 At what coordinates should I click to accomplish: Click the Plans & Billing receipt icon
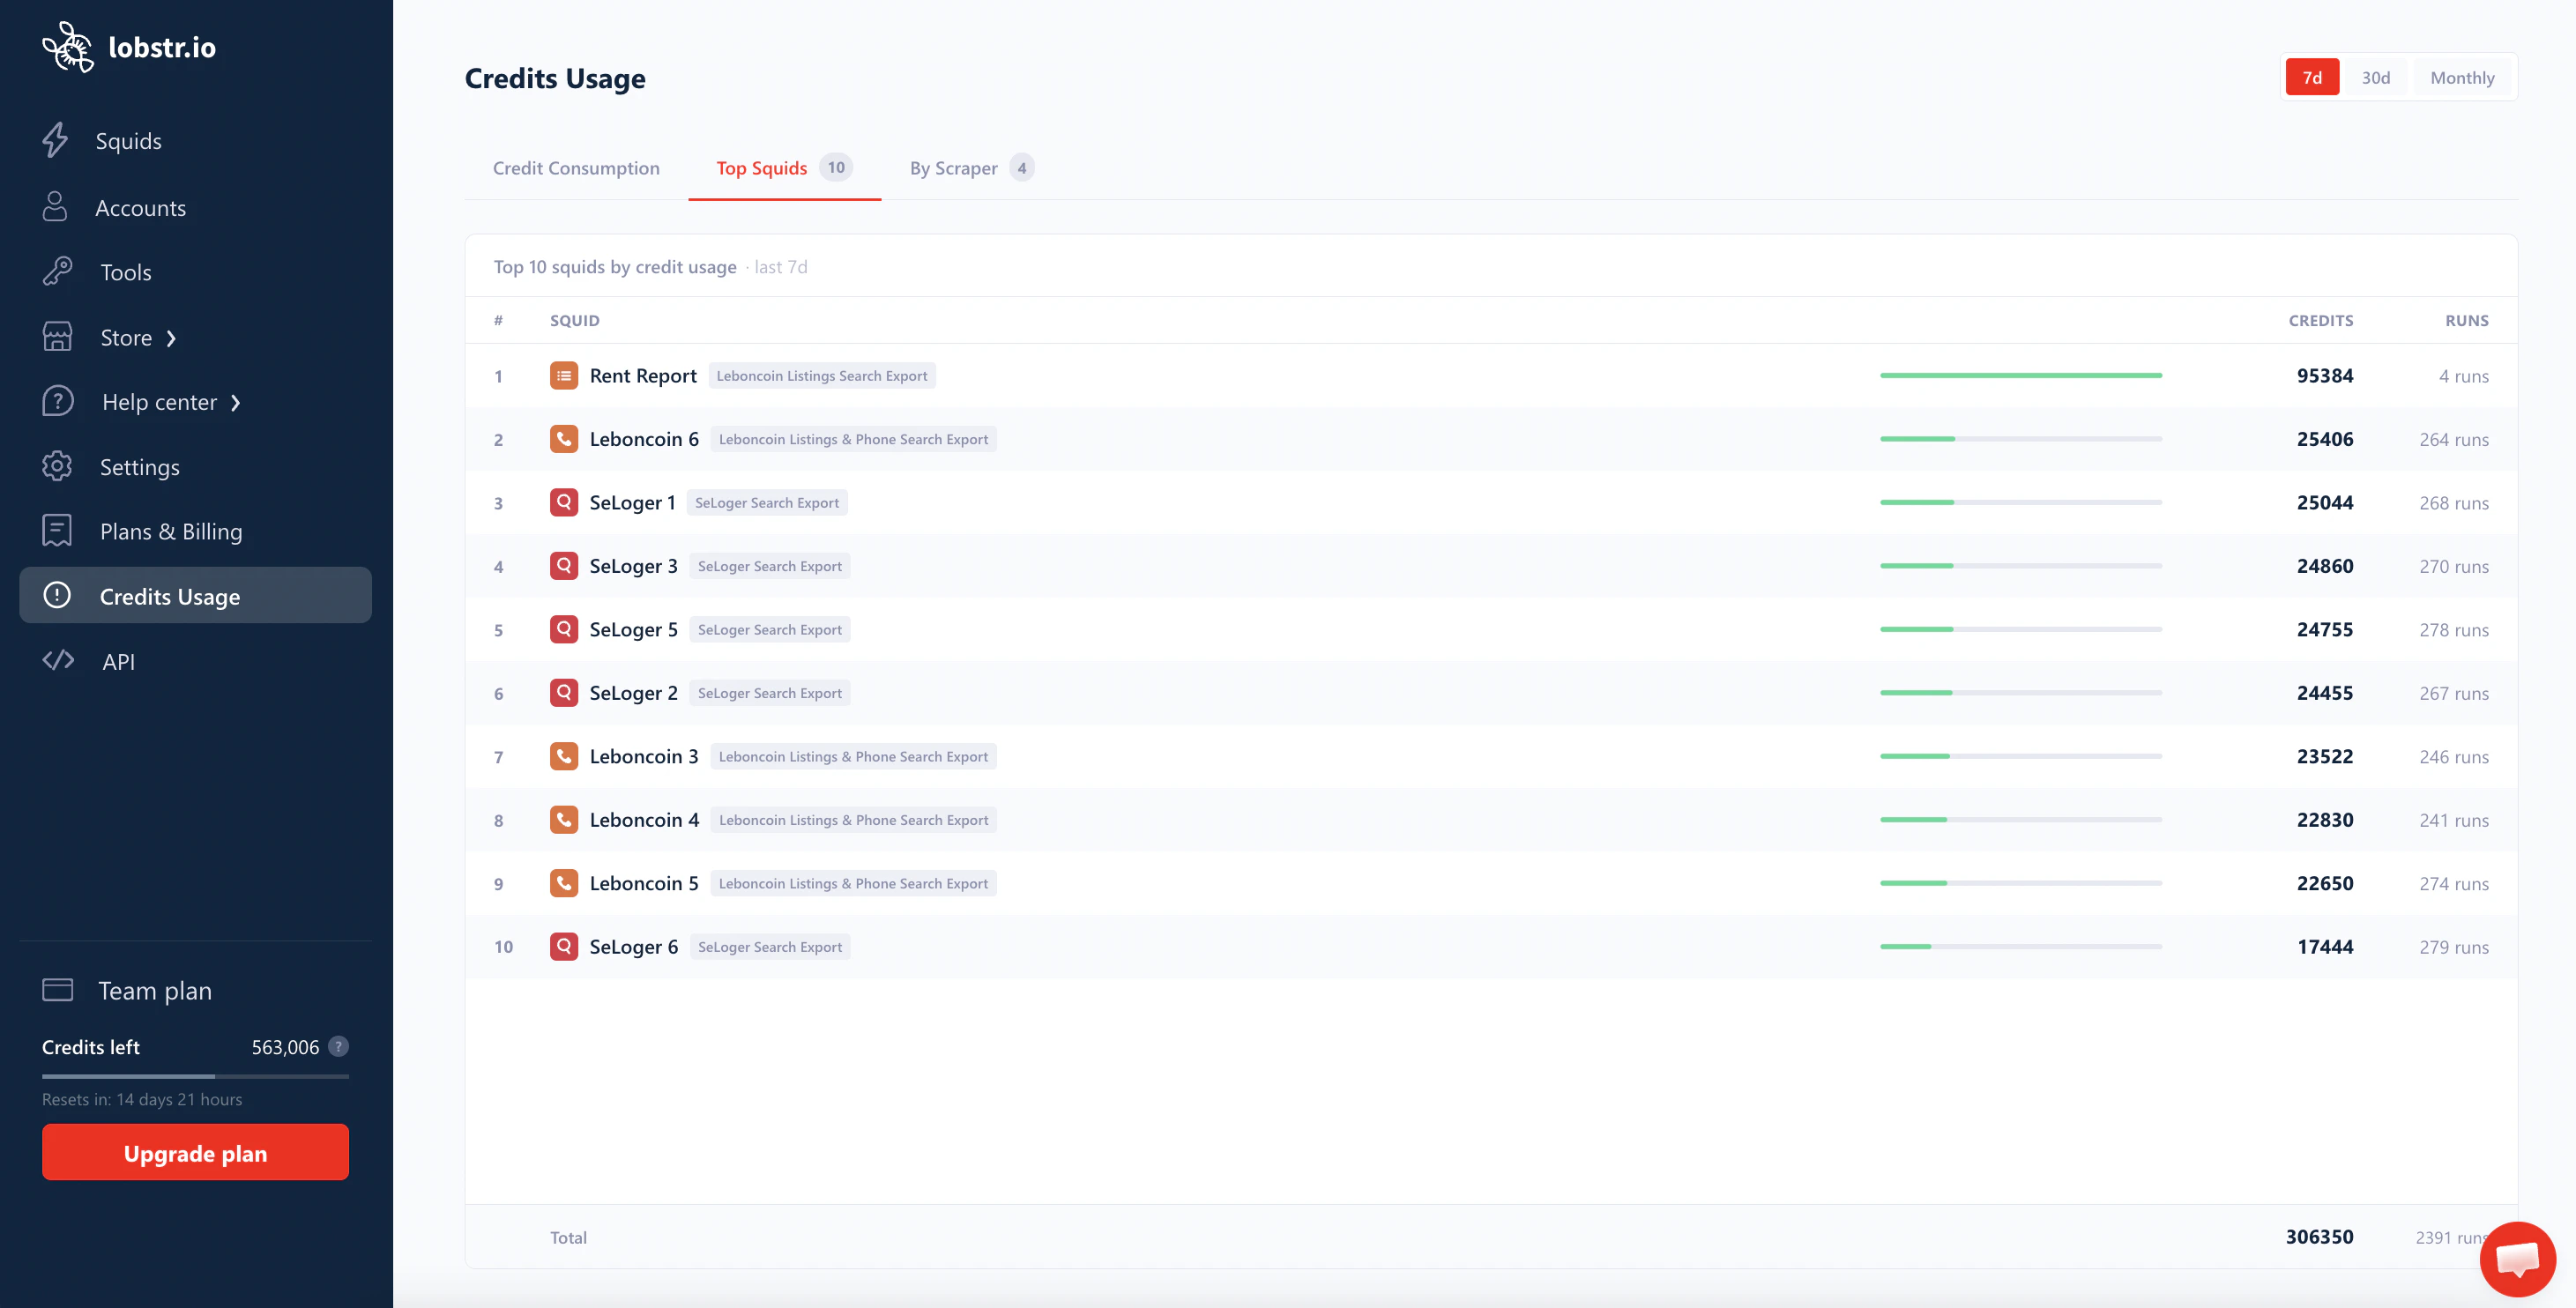point(57,530)
